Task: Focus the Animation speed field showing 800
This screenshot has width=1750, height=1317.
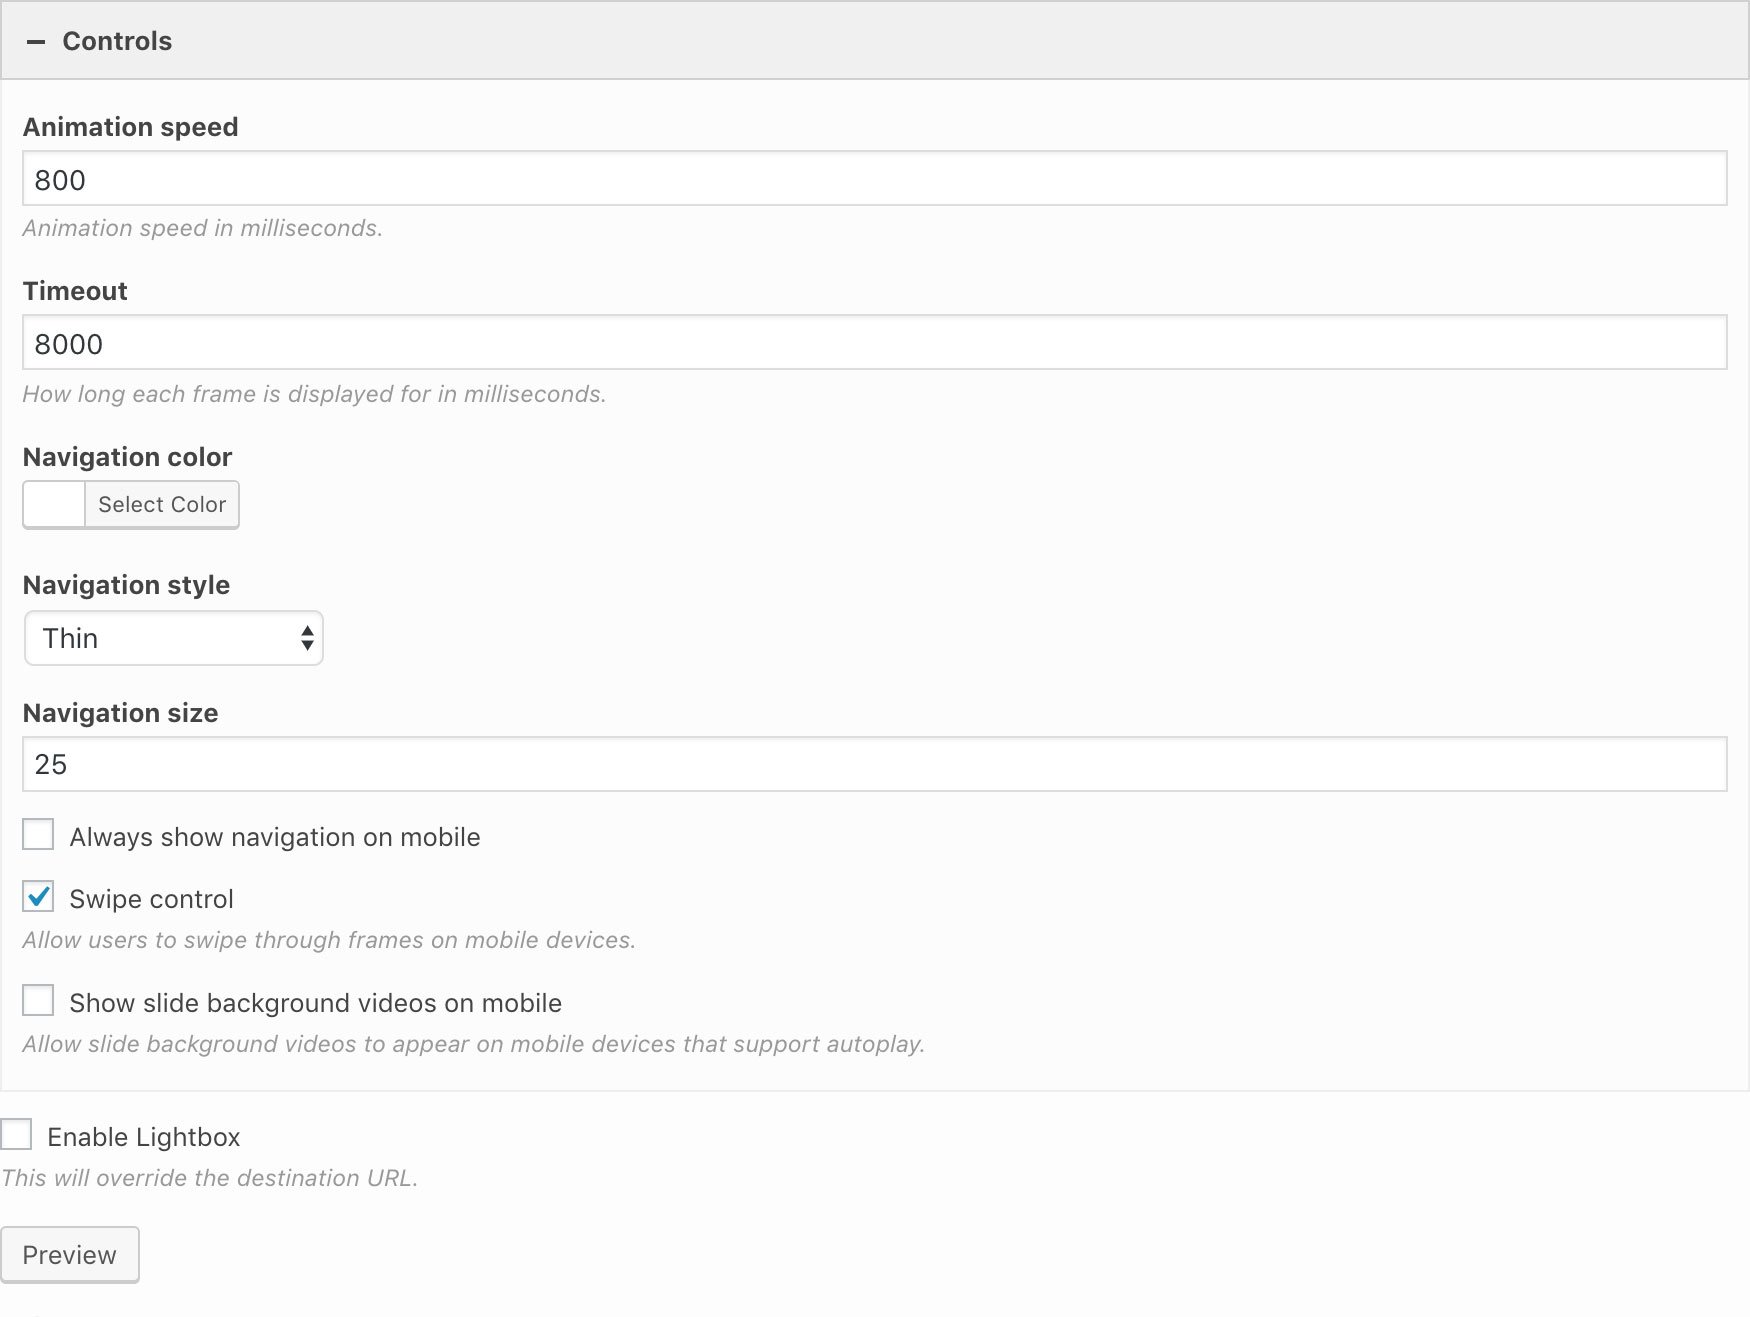Action: click(x=874, y=179)
